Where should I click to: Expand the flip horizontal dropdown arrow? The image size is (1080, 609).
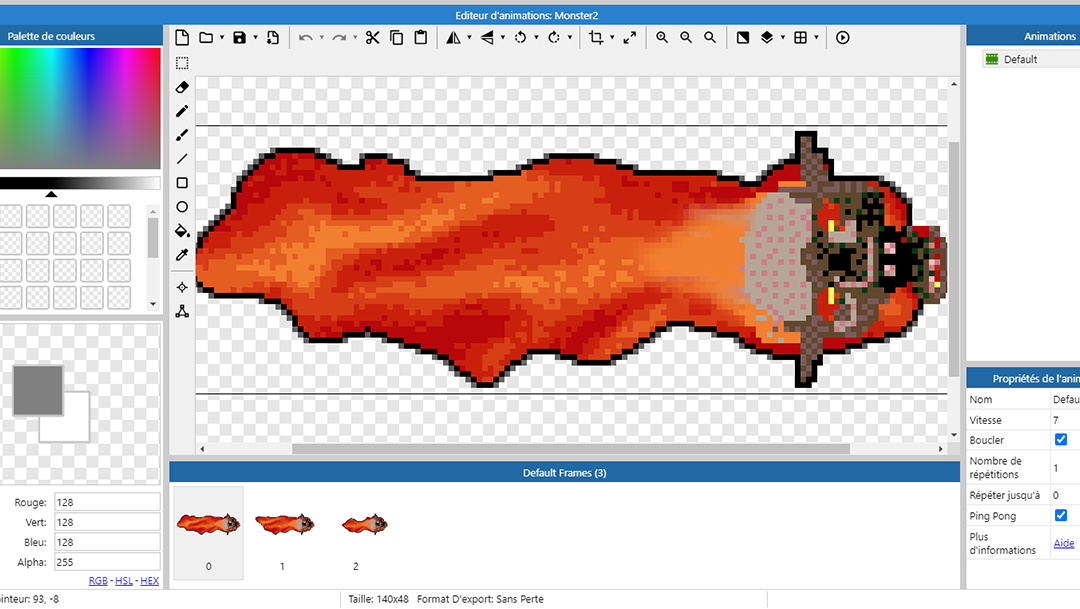point(470,38)
